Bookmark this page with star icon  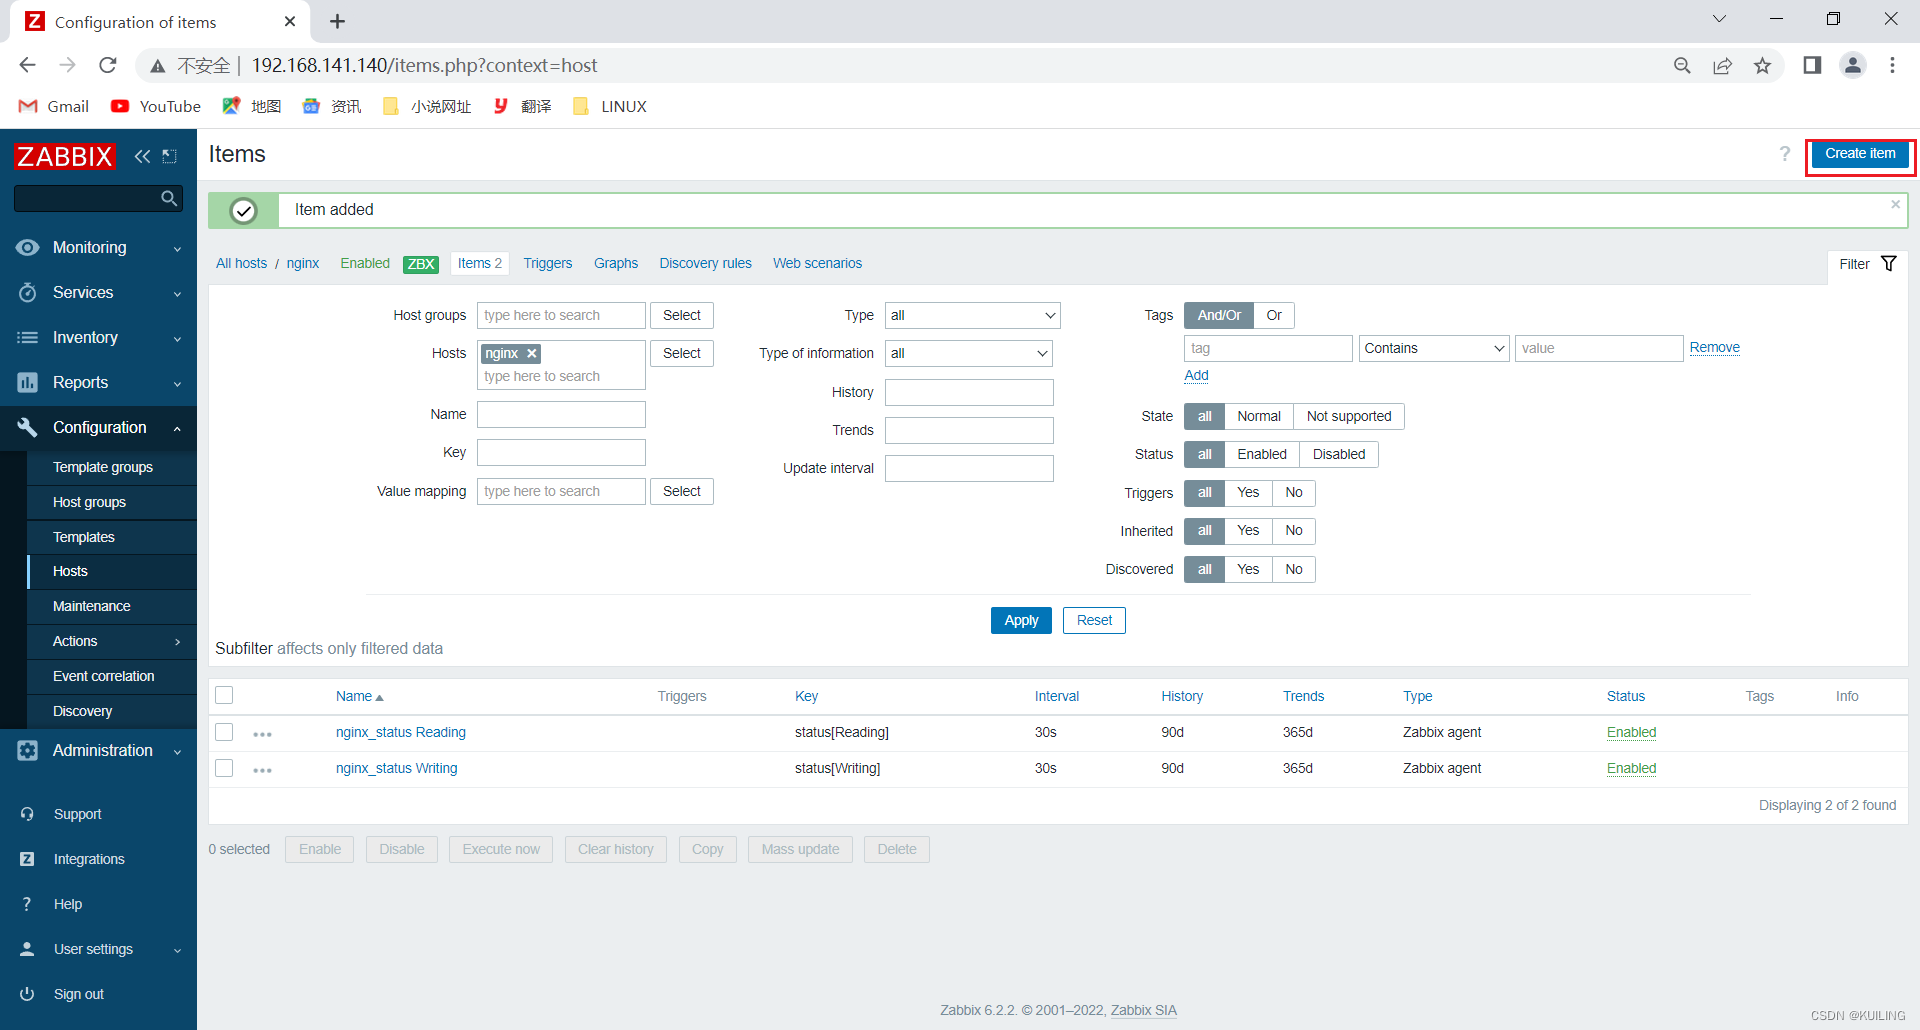tap(1762, 65)
